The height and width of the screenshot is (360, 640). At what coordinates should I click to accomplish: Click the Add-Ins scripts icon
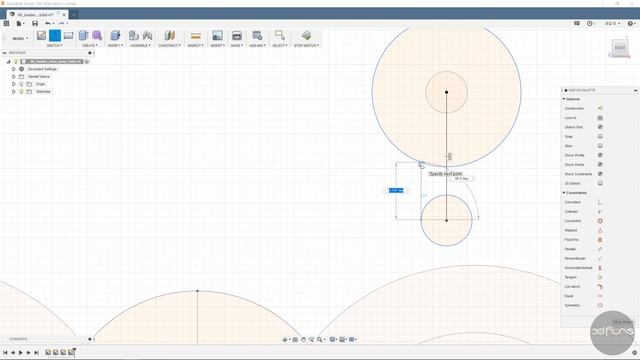pos(257,36)
